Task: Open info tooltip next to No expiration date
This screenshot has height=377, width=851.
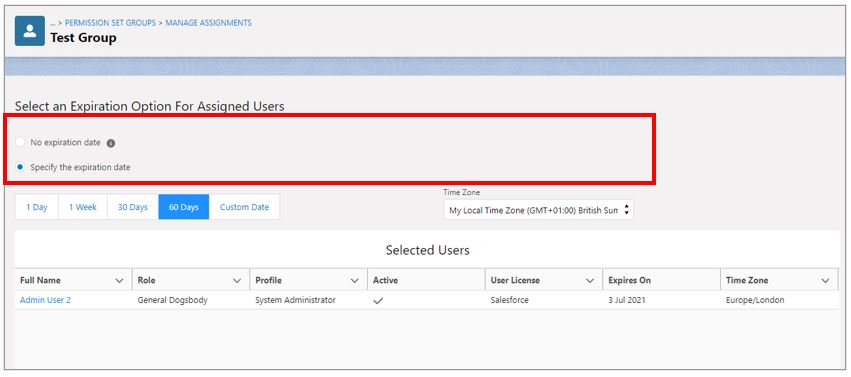Action: (111, 143)
